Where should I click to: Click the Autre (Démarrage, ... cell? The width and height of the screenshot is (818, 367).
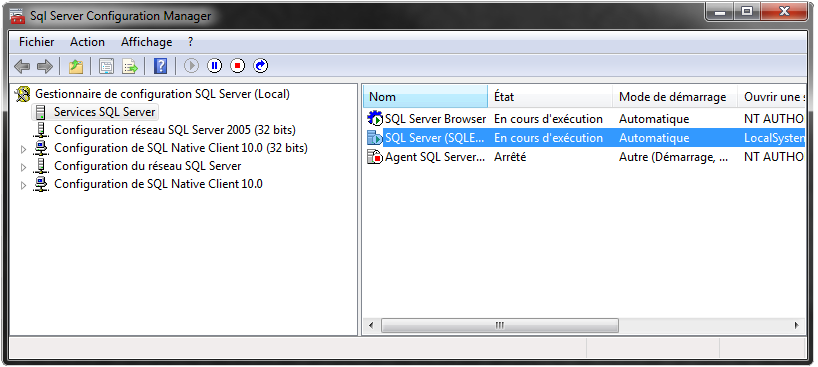[x=673, y=157]
